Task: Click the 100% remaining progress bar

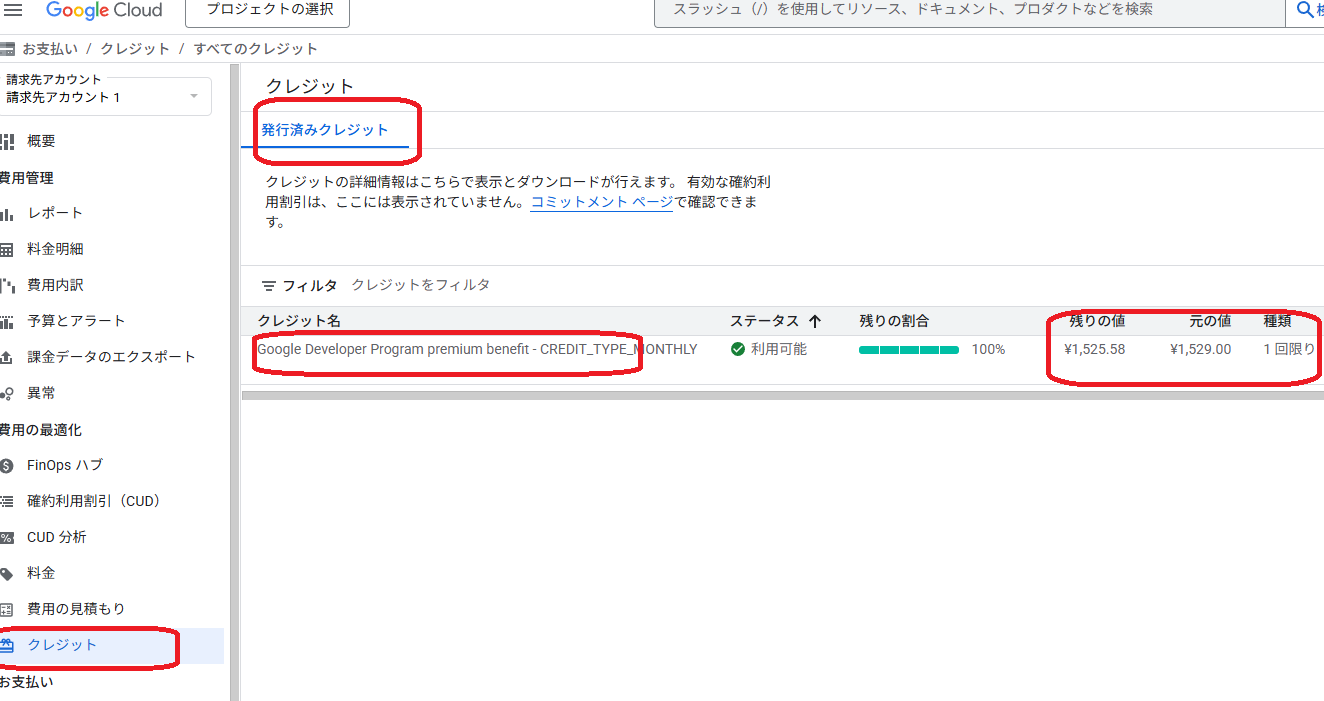Action: 908,349
